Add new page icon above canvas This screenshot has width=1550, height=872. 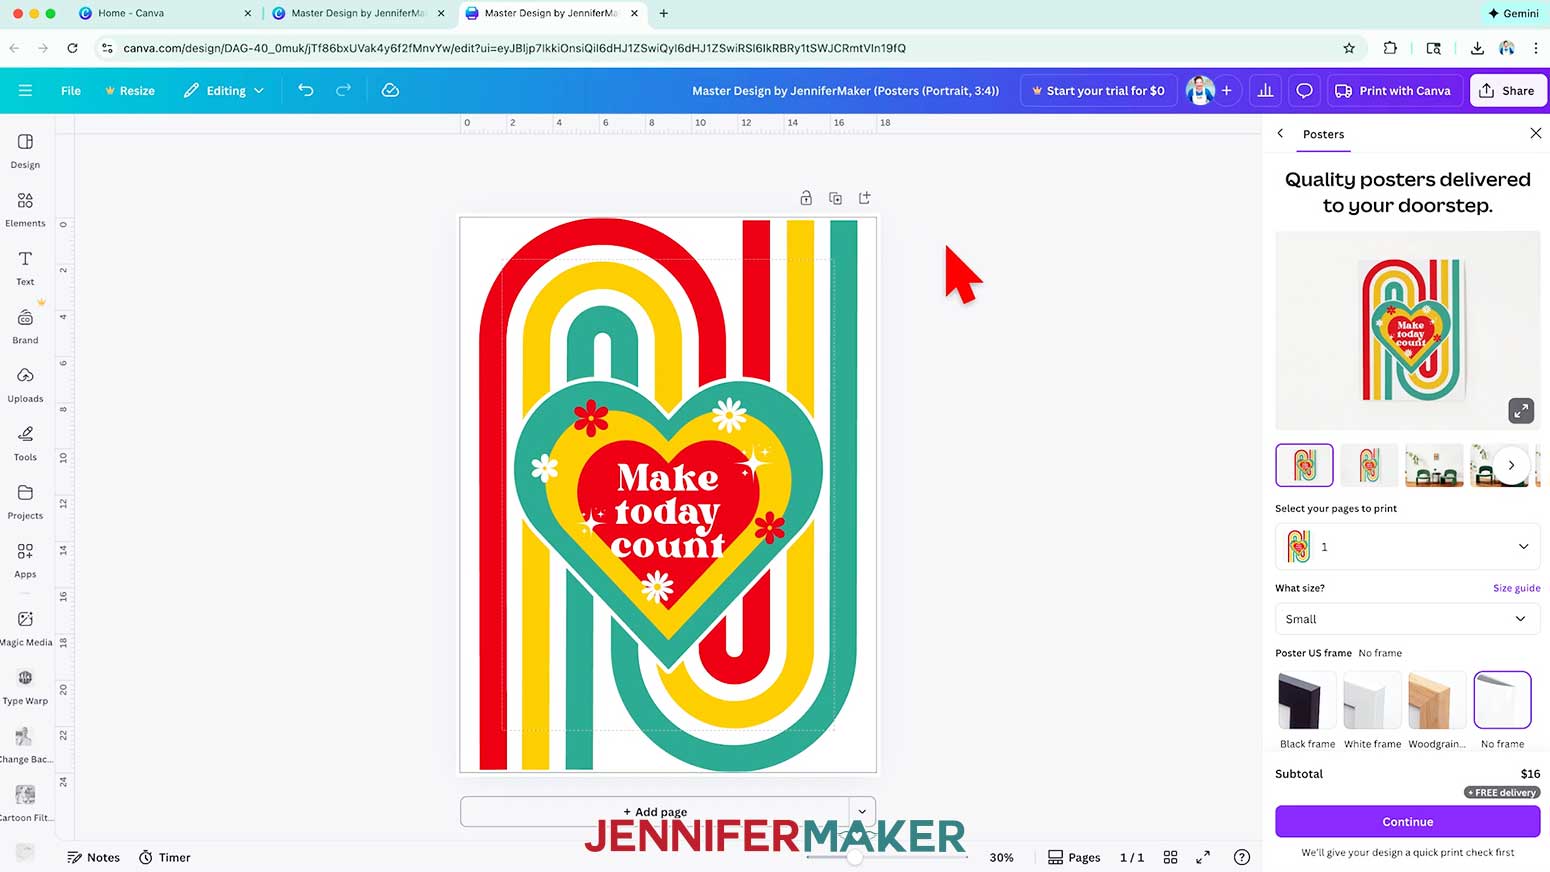pyautogui.click(x=865, y=198)
